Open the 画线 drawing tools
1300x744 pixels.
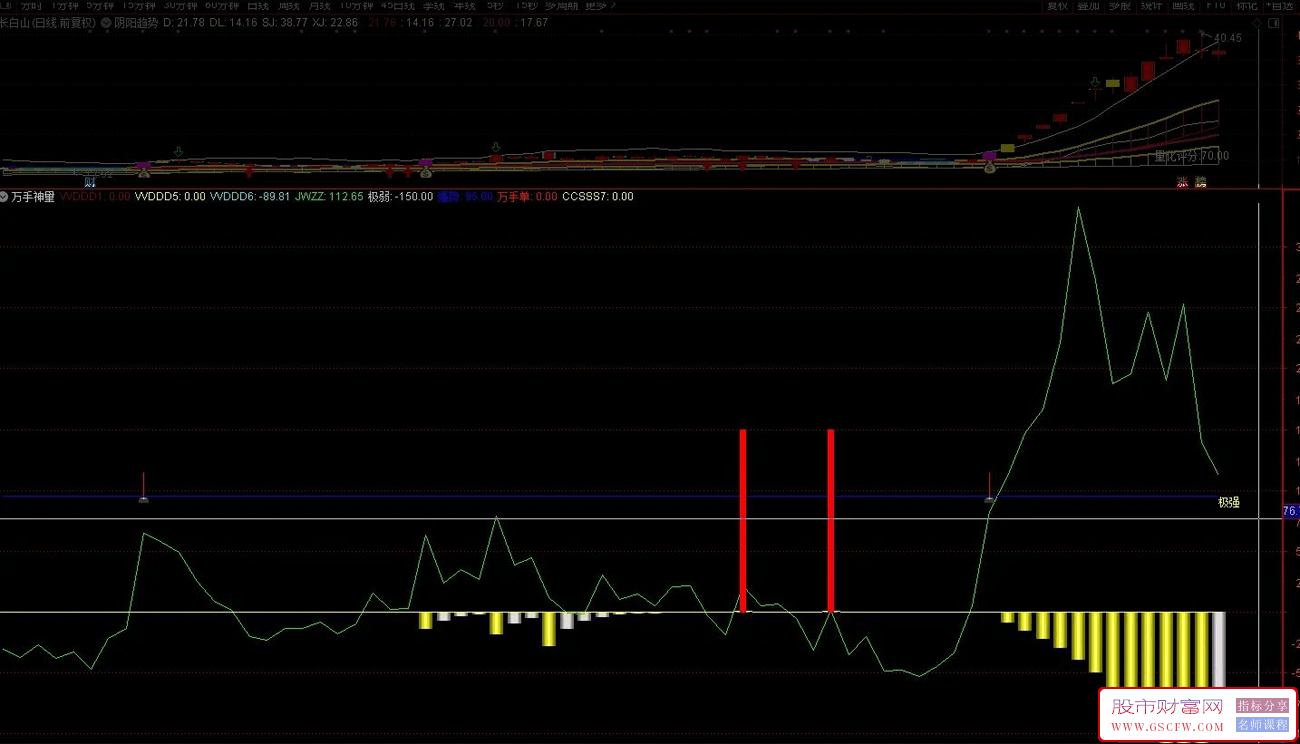(x=1183, y=5)
